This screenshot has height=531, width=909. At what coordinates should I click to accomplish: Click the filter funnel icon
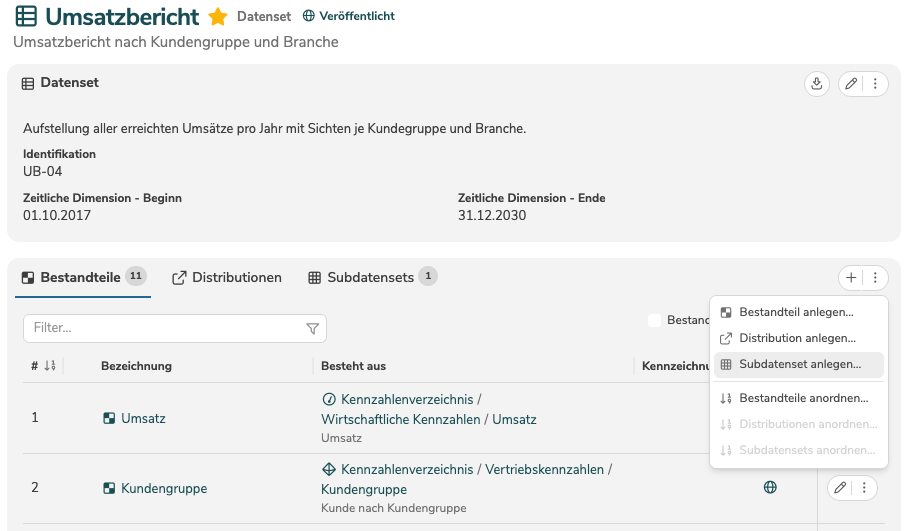point(312,328)
